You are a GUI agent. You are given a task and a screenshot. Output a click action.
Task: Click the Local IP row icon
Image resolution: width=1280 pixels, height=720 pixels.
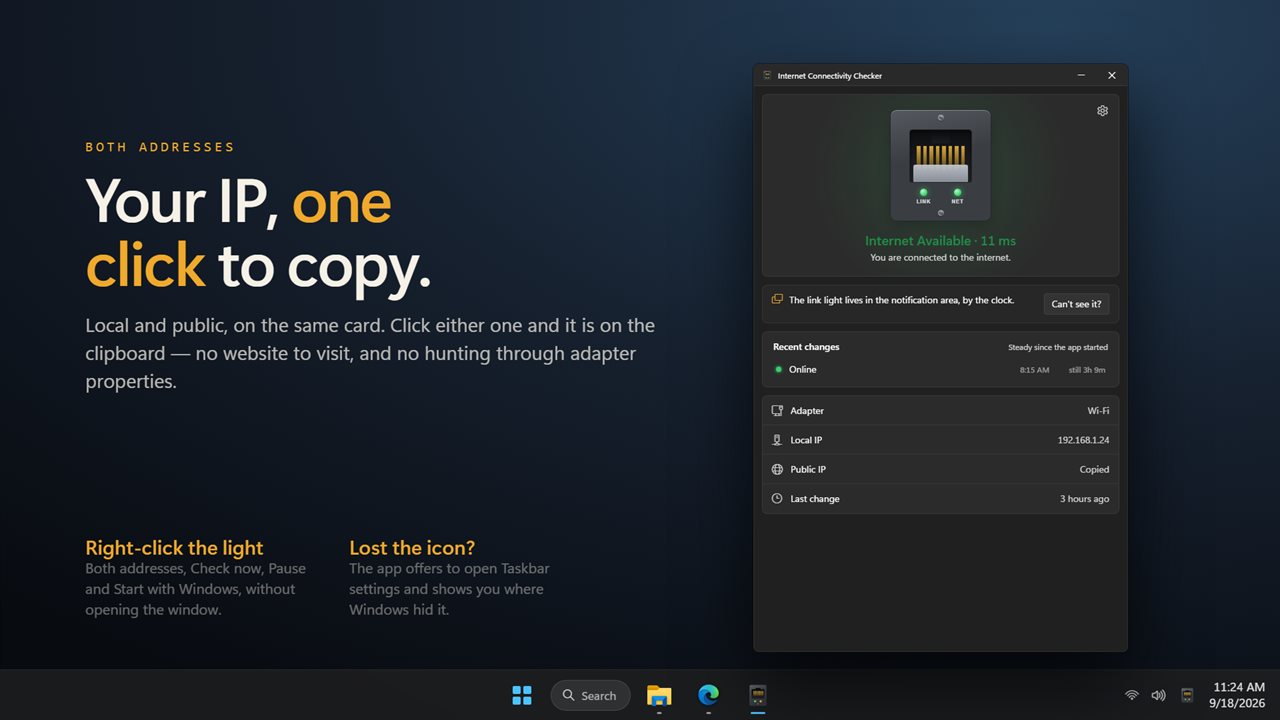(x=777, y=440)
